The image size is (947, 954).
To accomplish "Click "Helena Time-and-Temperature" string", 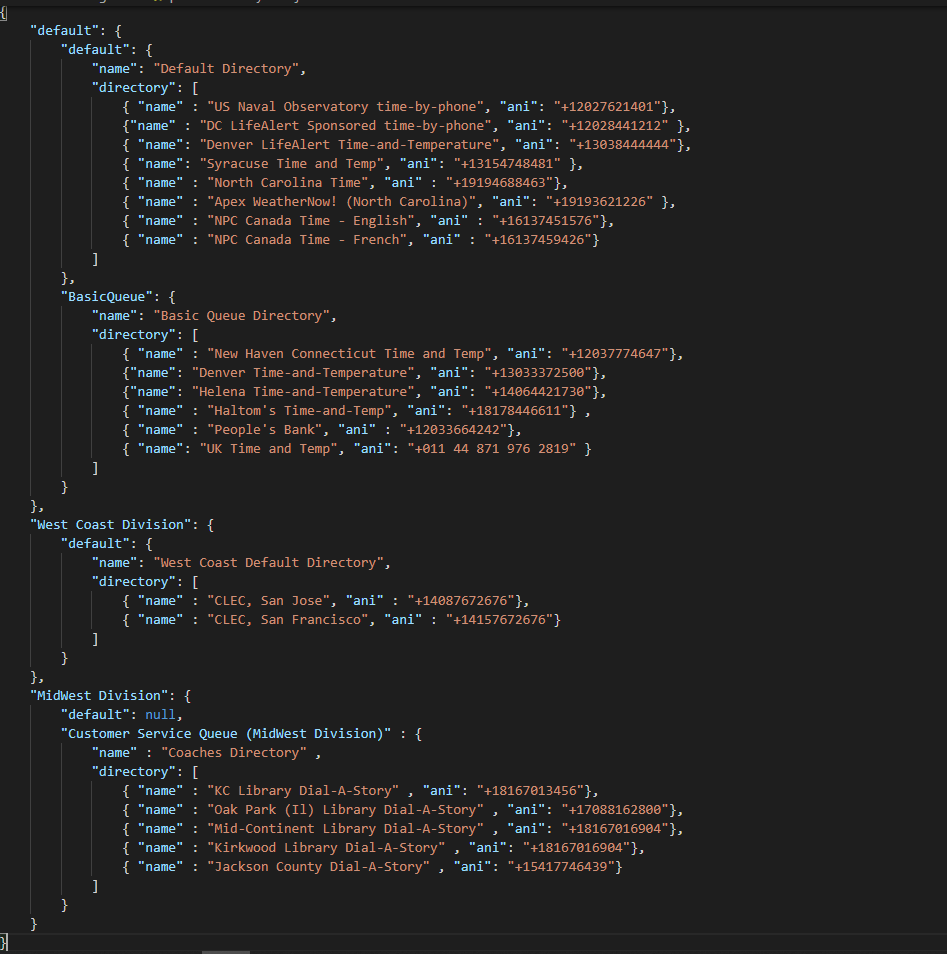I will tap(303, 392).
